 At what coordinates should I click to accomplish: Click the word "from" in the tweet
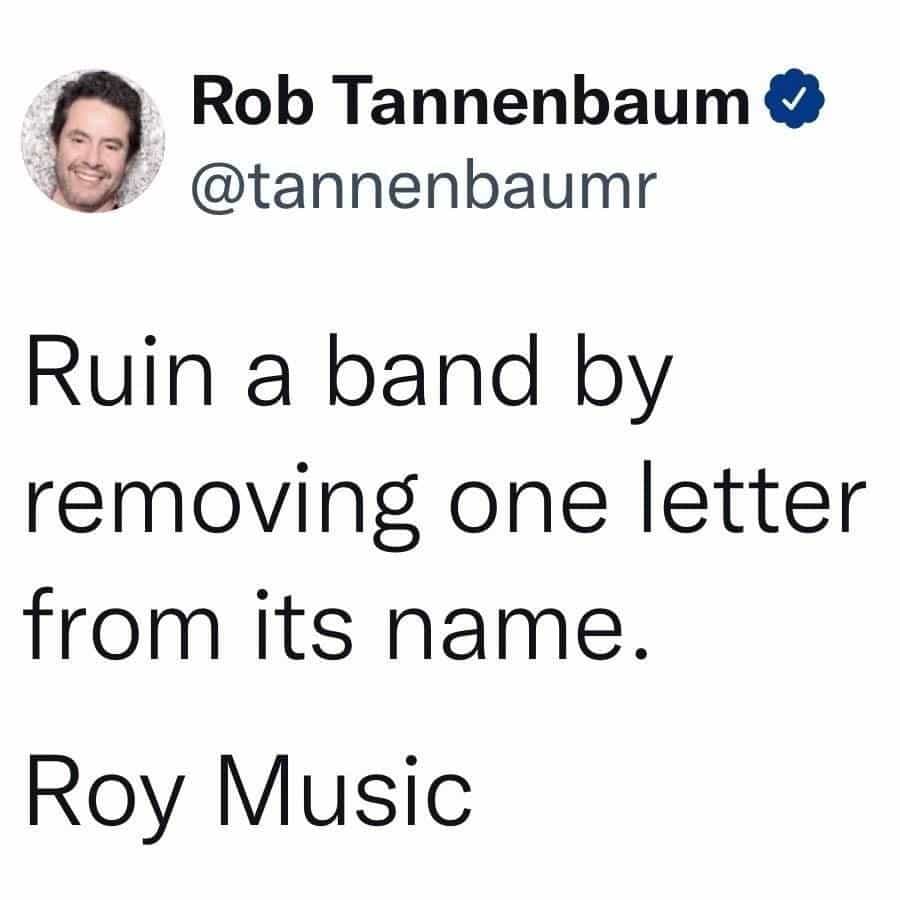[121, 623]
